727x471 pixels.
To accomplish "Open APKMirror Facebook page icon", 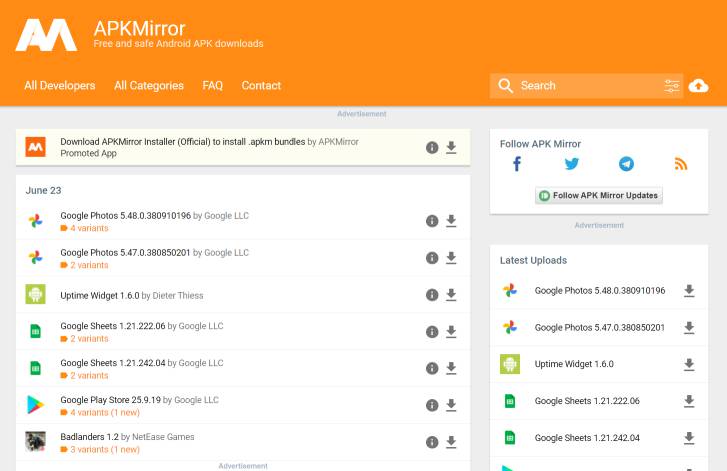I will tap(517, 164).
